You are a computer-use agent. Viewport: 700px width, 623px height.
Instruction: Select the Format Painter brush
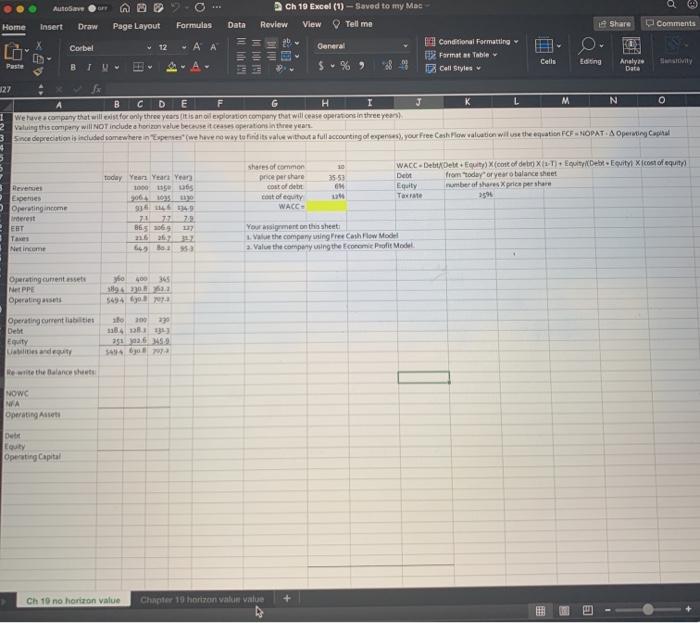click(38, 71)
